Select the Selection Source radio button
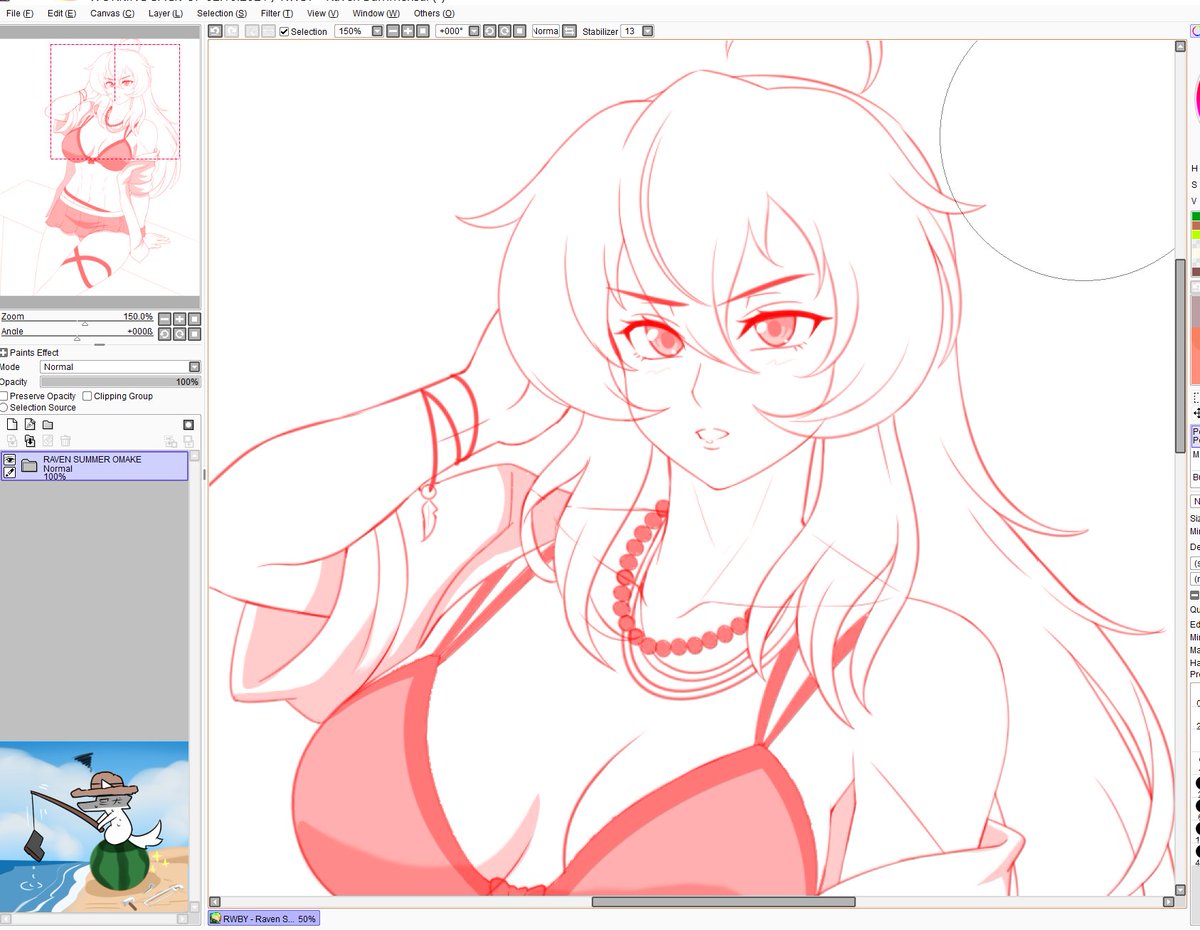Screen dimensions: 1200x930 pyautogui.click(x=4, y=407)
